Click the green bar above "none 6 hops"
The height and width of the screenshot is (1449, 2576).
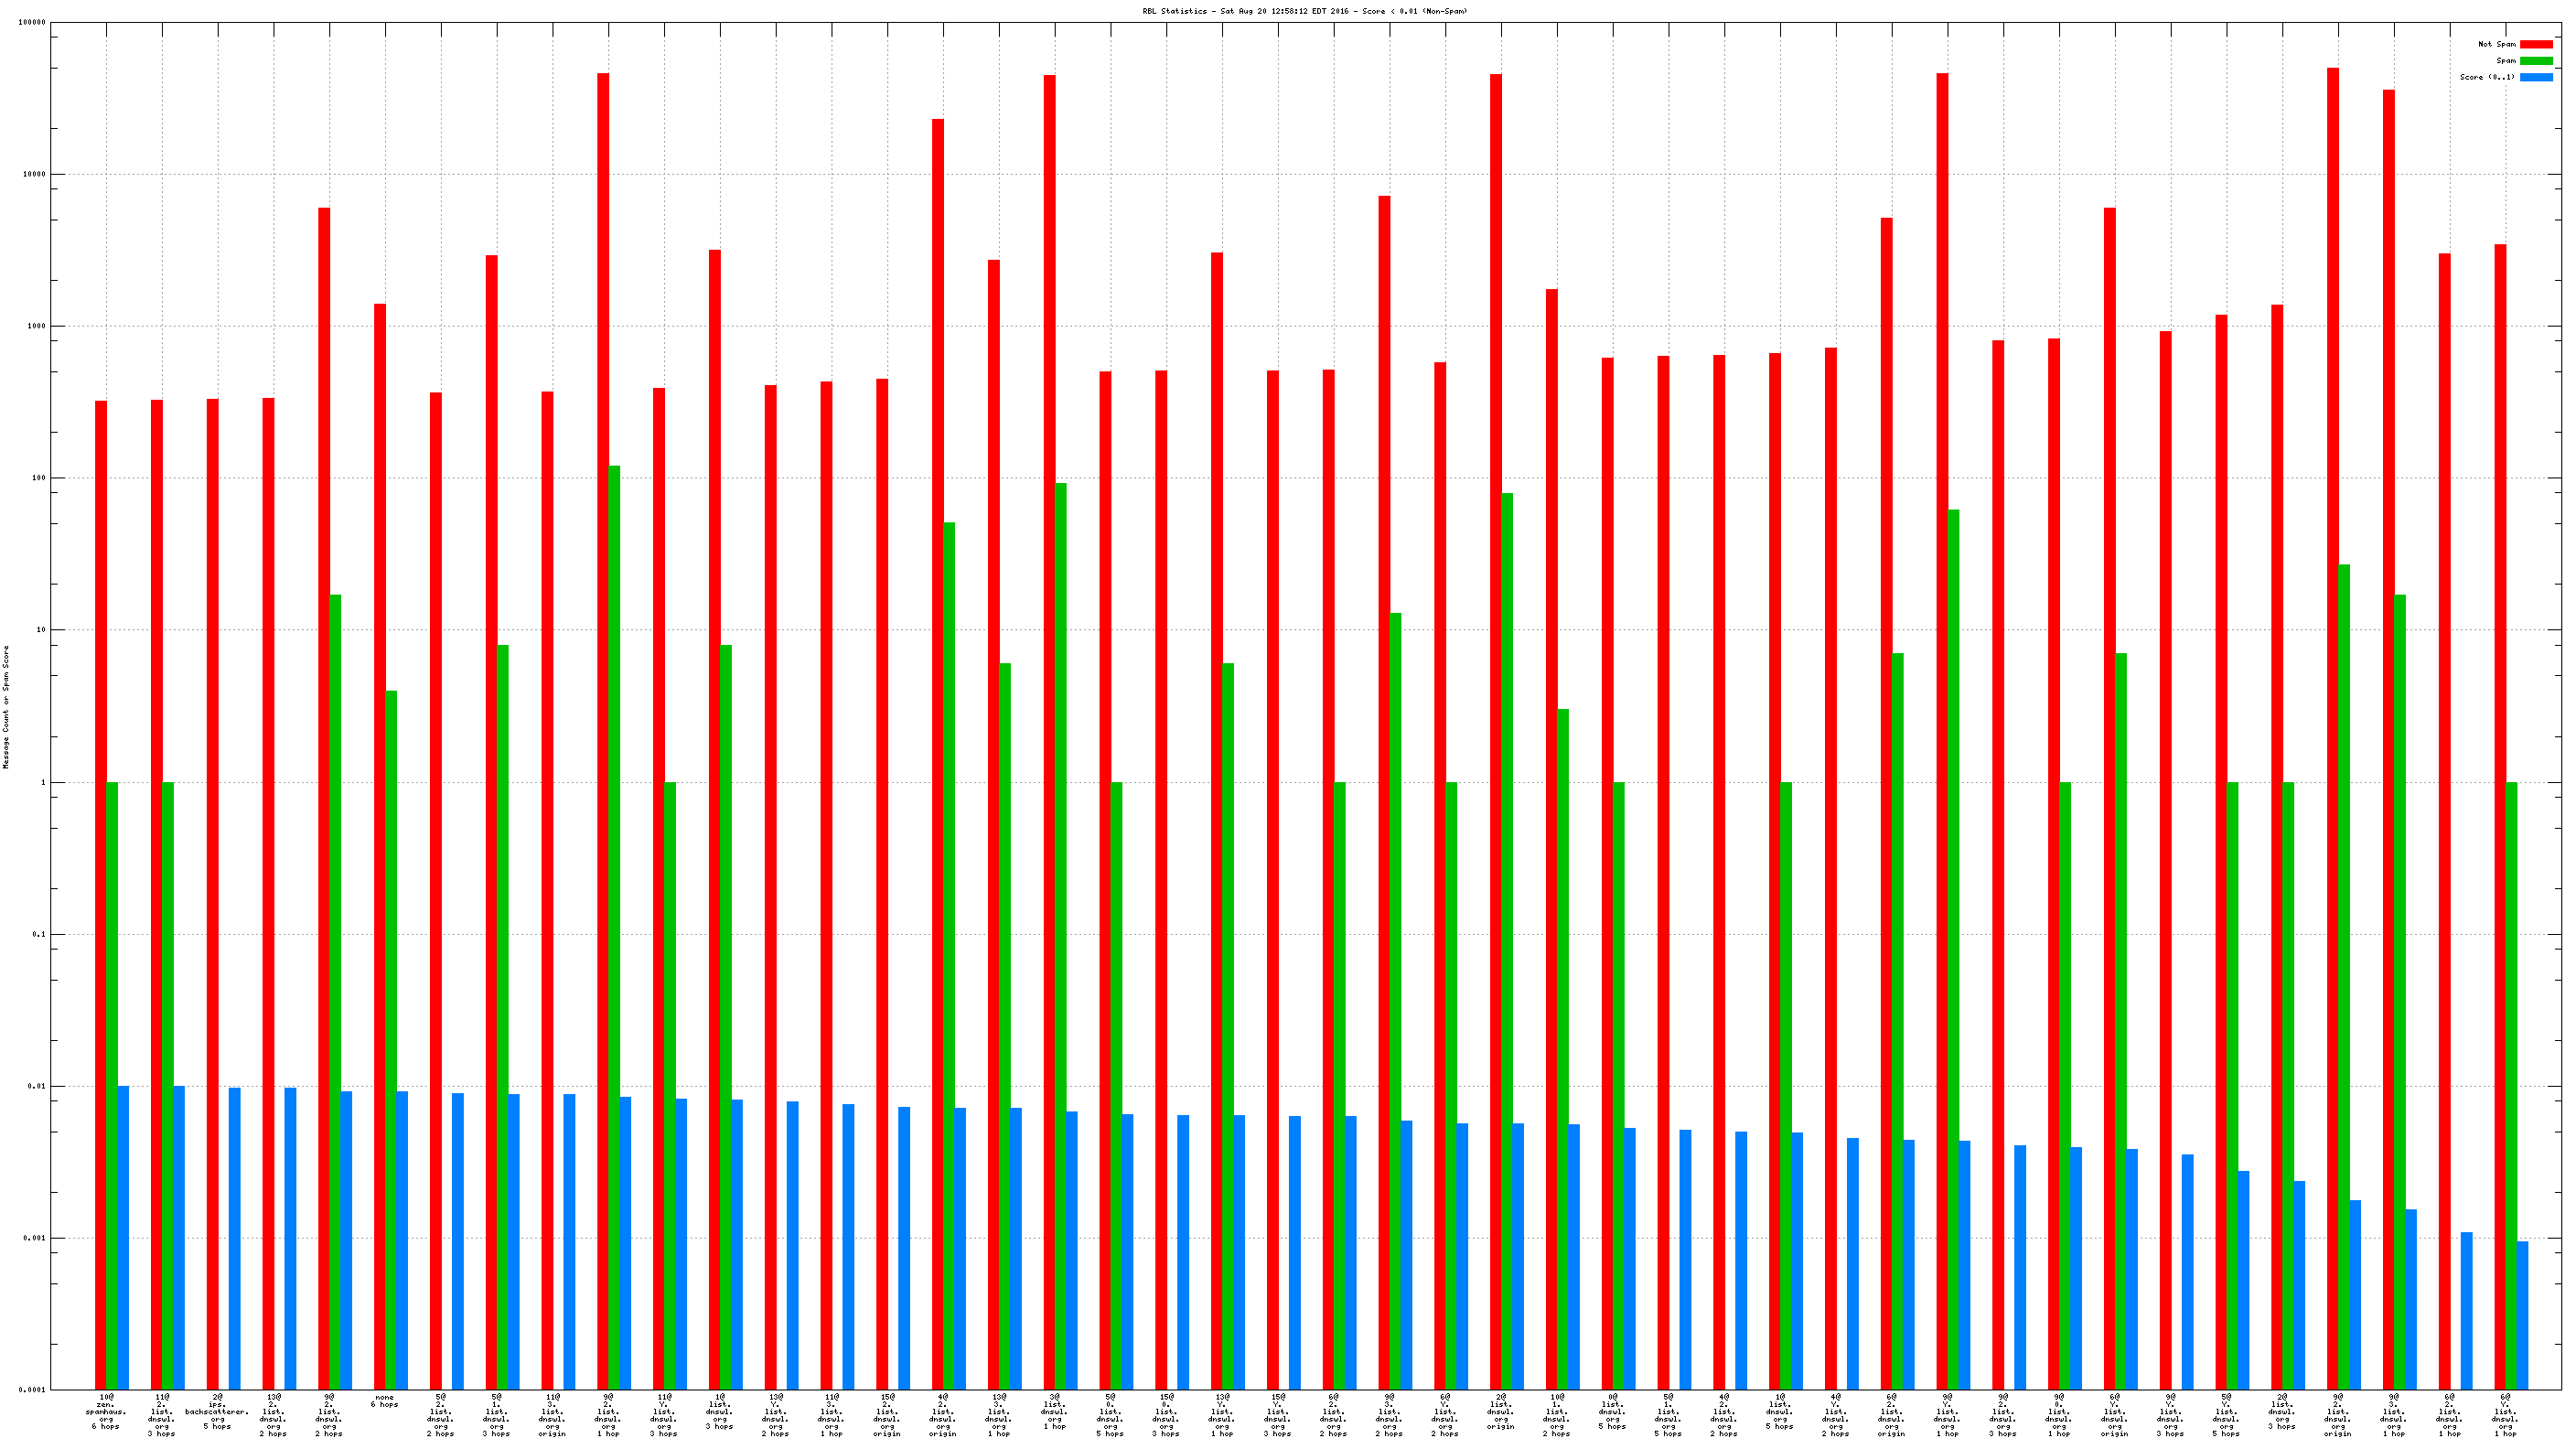391,1040
